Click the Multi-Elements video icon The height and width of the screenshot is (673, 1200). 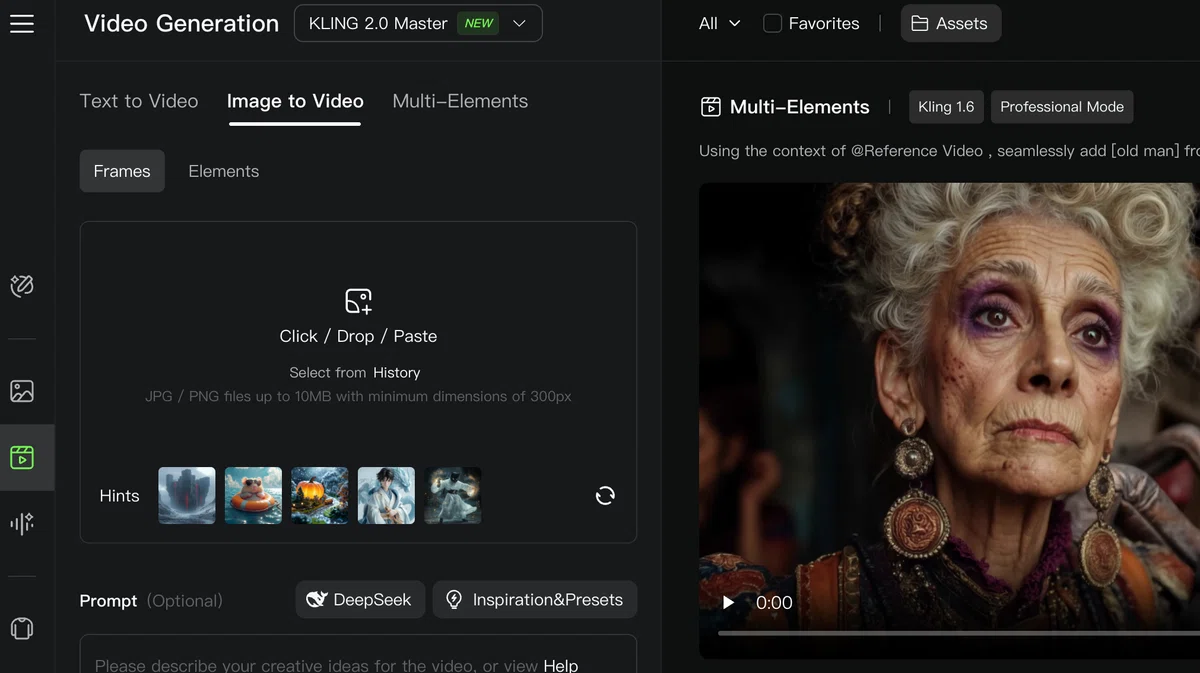click(711, 107)
